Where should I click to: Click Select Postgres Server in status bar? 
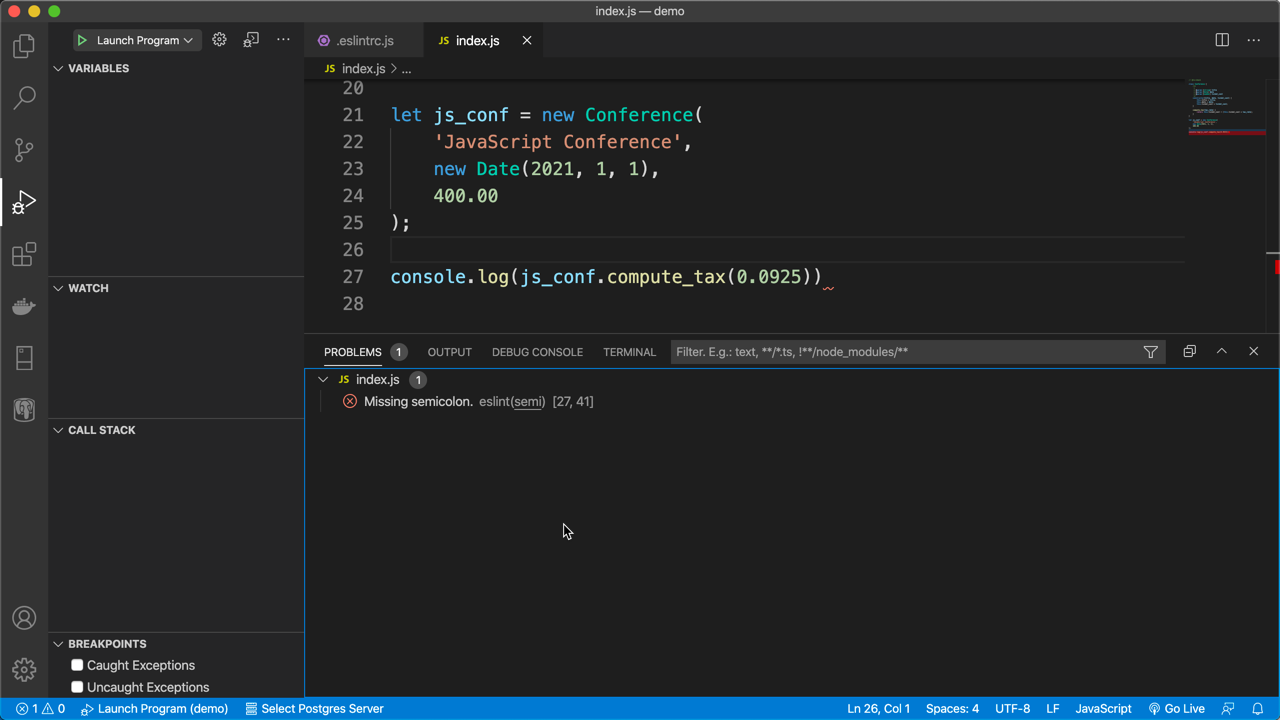click(x=314, y=709)
